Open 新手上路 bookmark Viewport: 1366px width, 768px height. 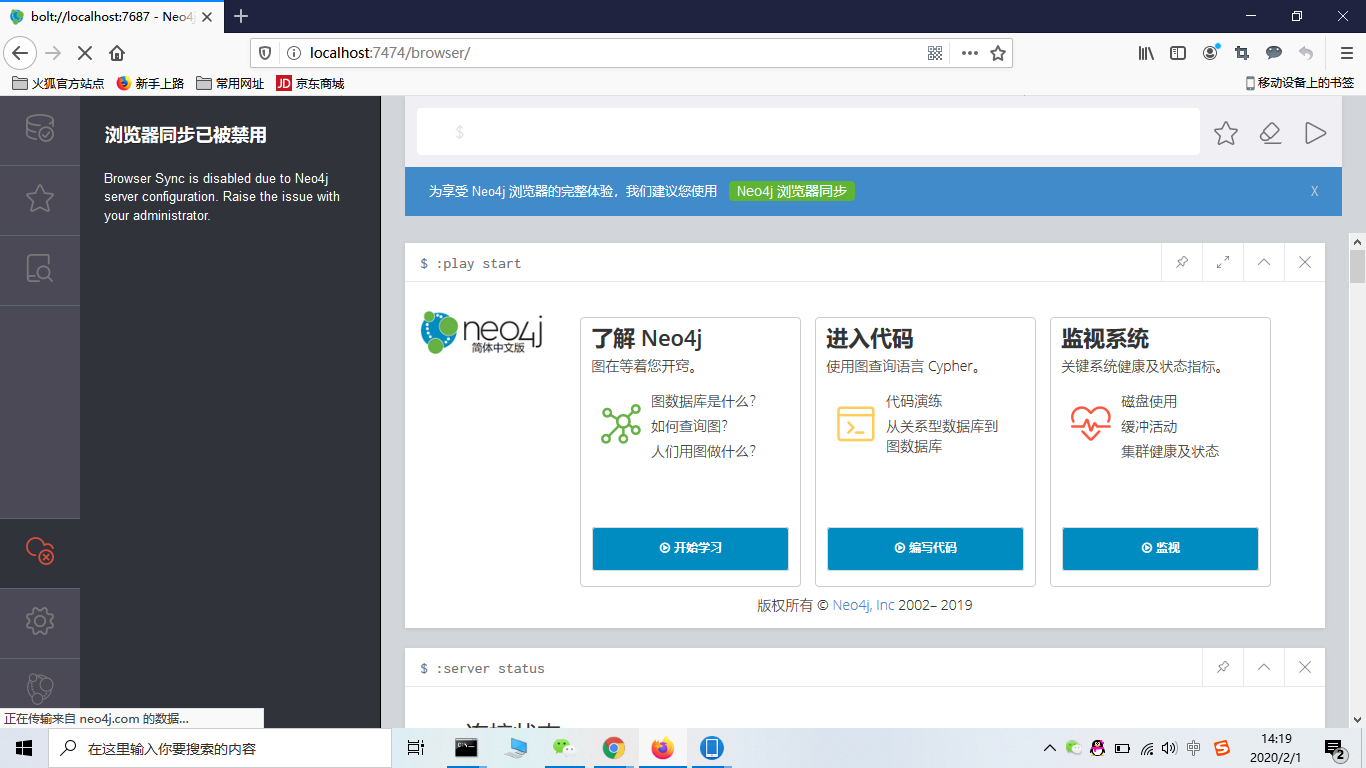150,83
